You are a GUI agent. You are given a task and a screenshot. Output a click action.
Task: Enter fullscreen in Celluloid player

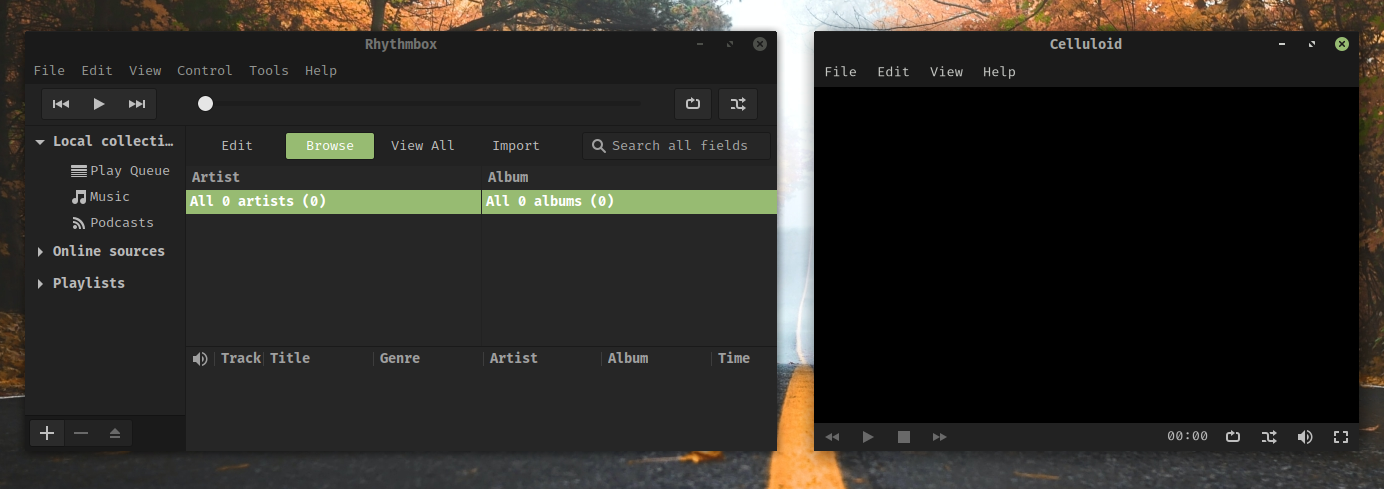coord(1341,437)
